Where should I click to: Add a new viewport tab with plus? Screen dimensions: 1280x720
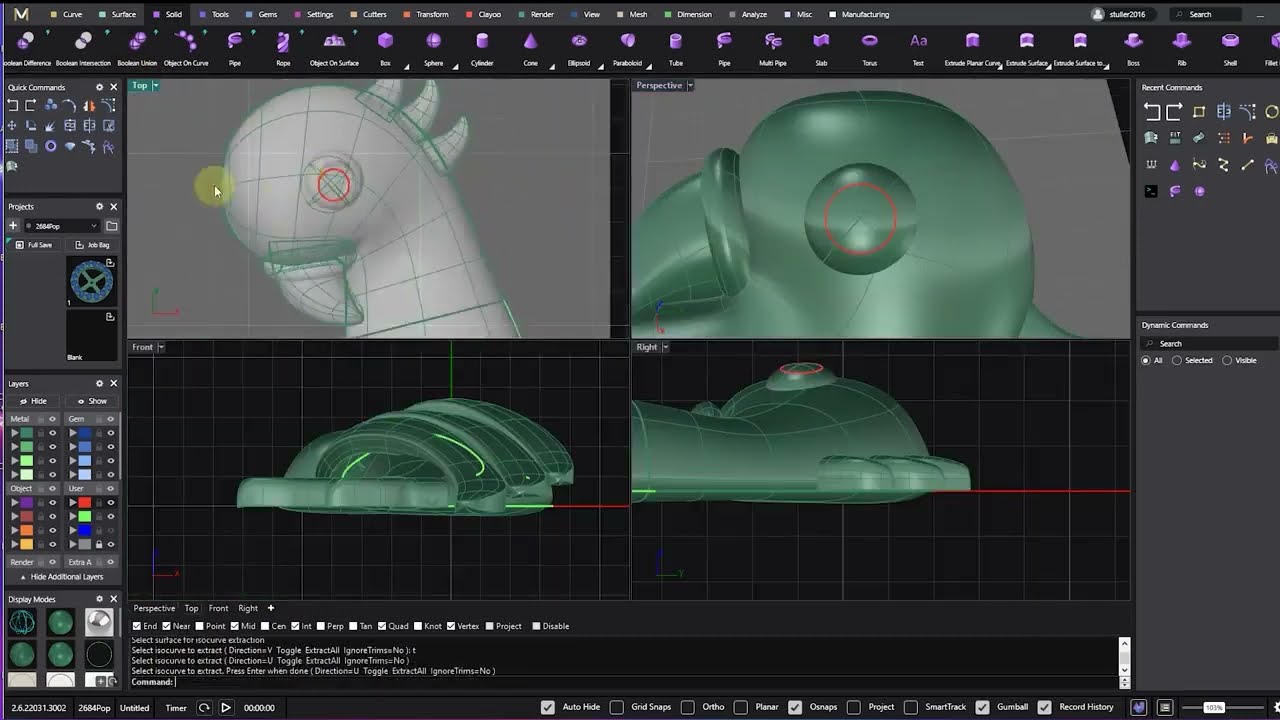coord(270,608)
